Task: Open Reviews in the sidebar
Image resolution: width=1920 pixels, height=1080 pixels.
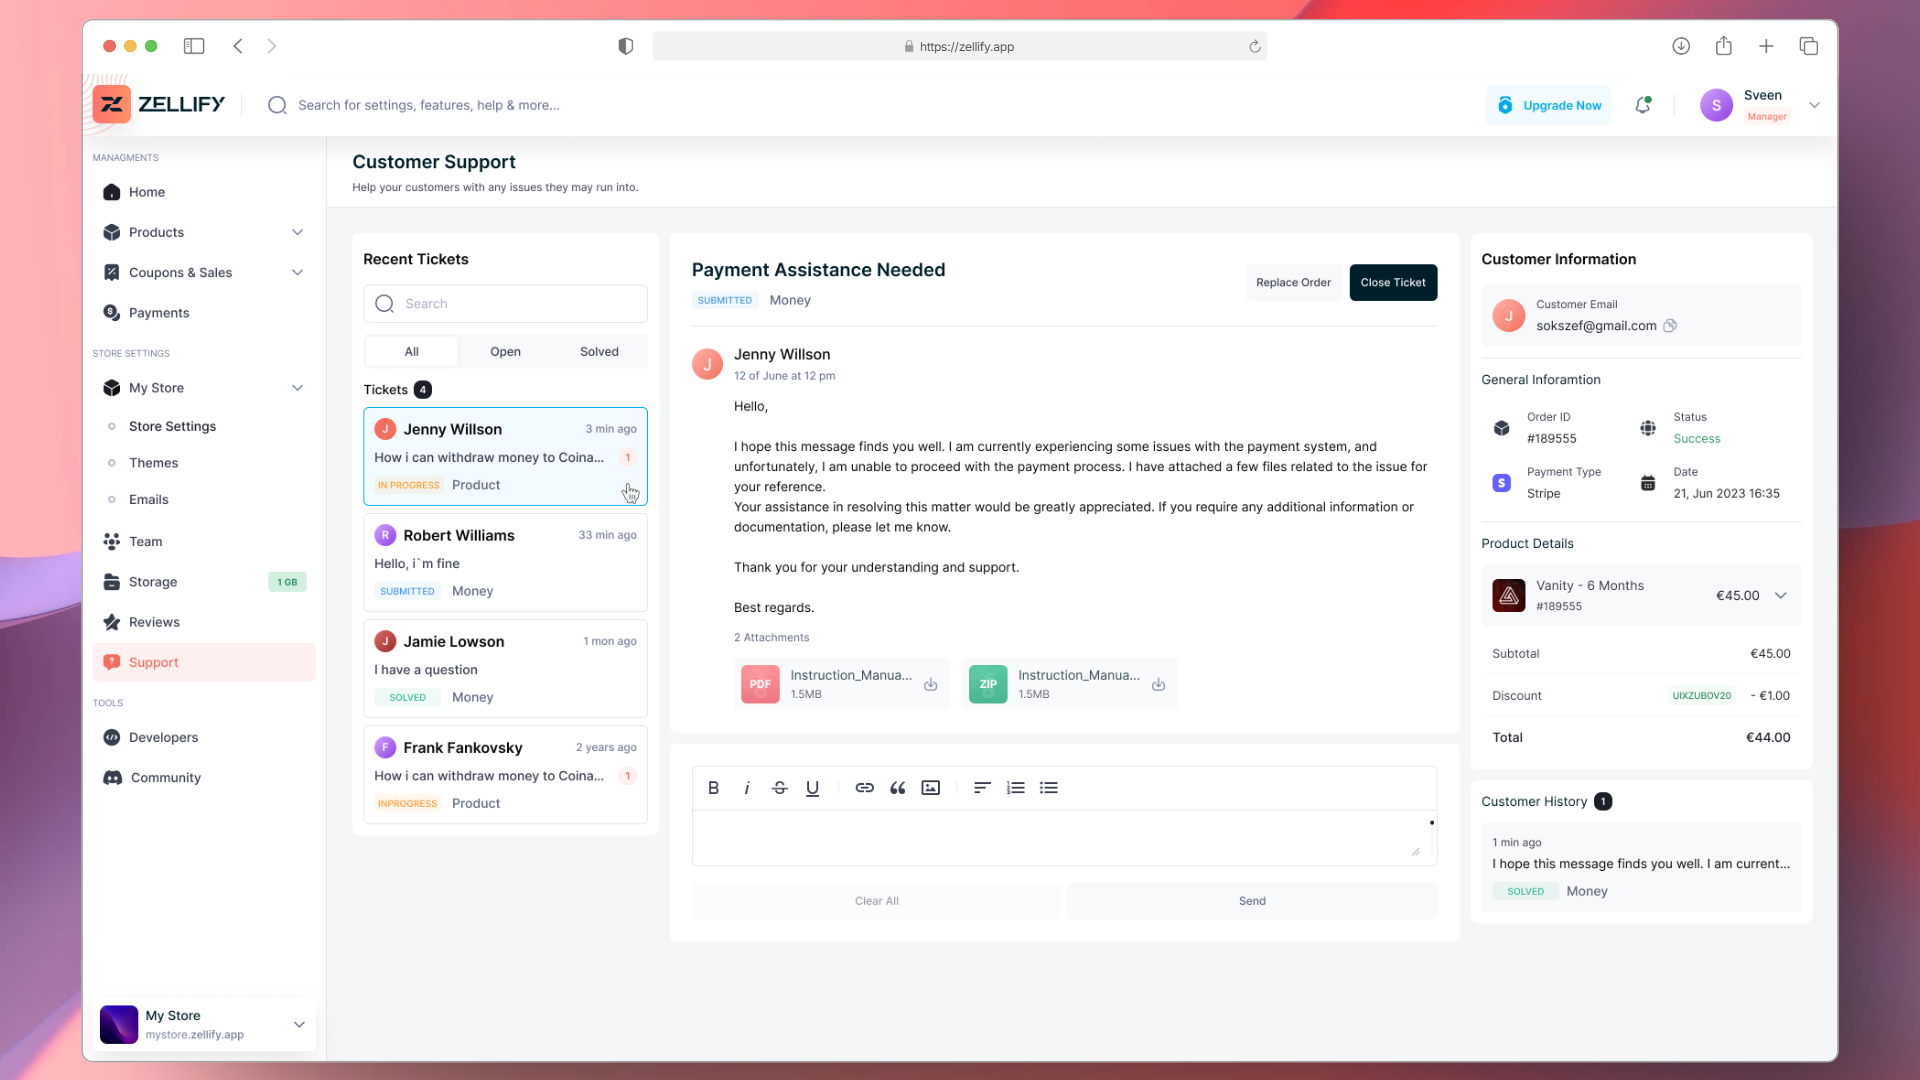Action: [204, 622]
